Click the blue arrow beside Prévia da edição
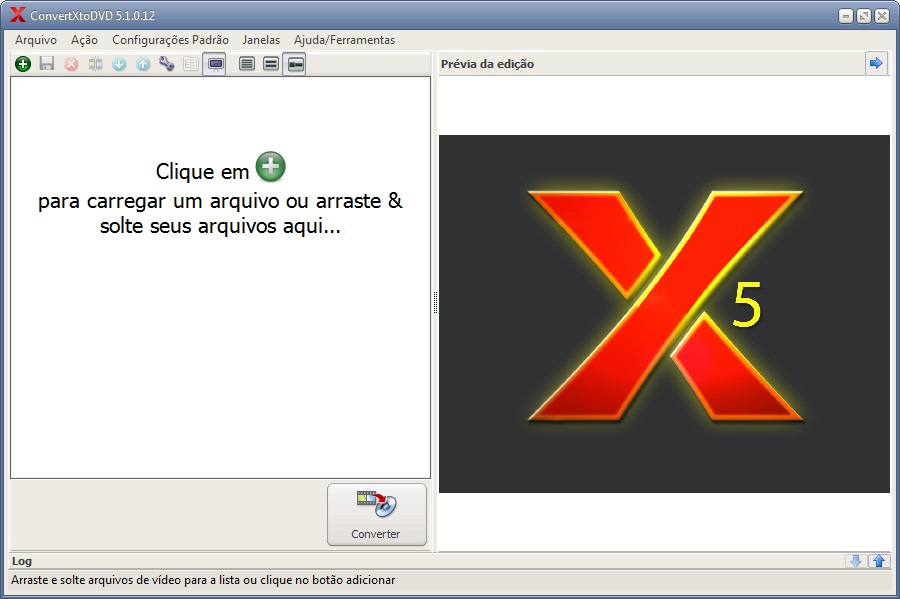 click(876, 63)
